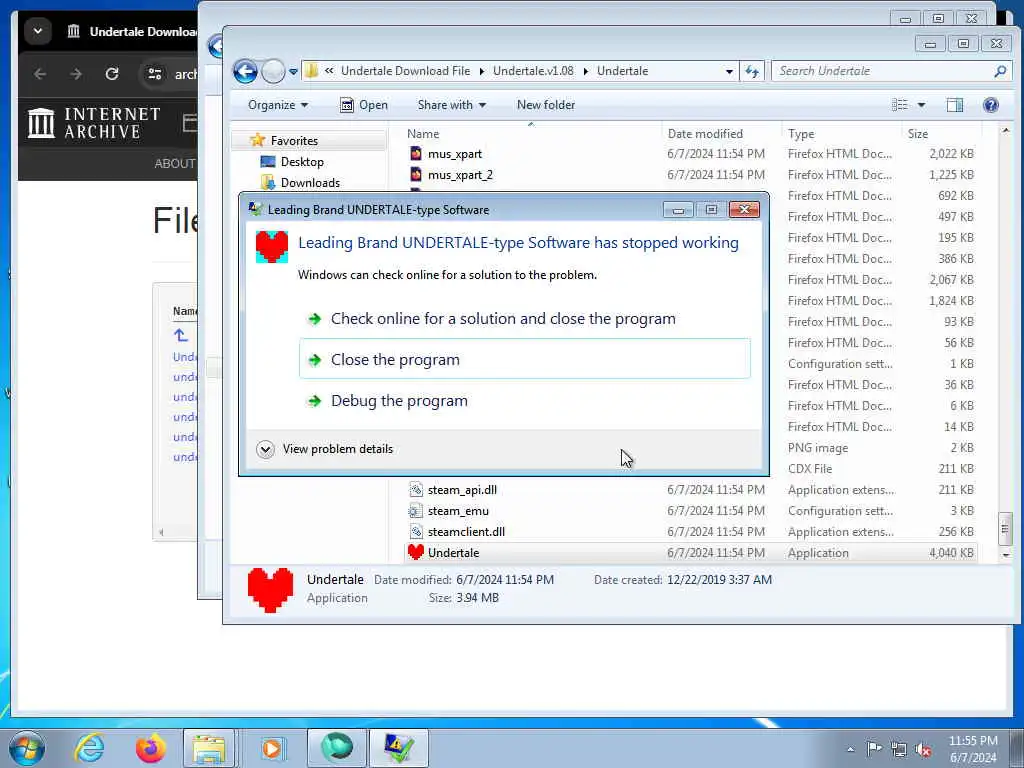Expand View problem details
1024x768 pixels.
point(325,449)
